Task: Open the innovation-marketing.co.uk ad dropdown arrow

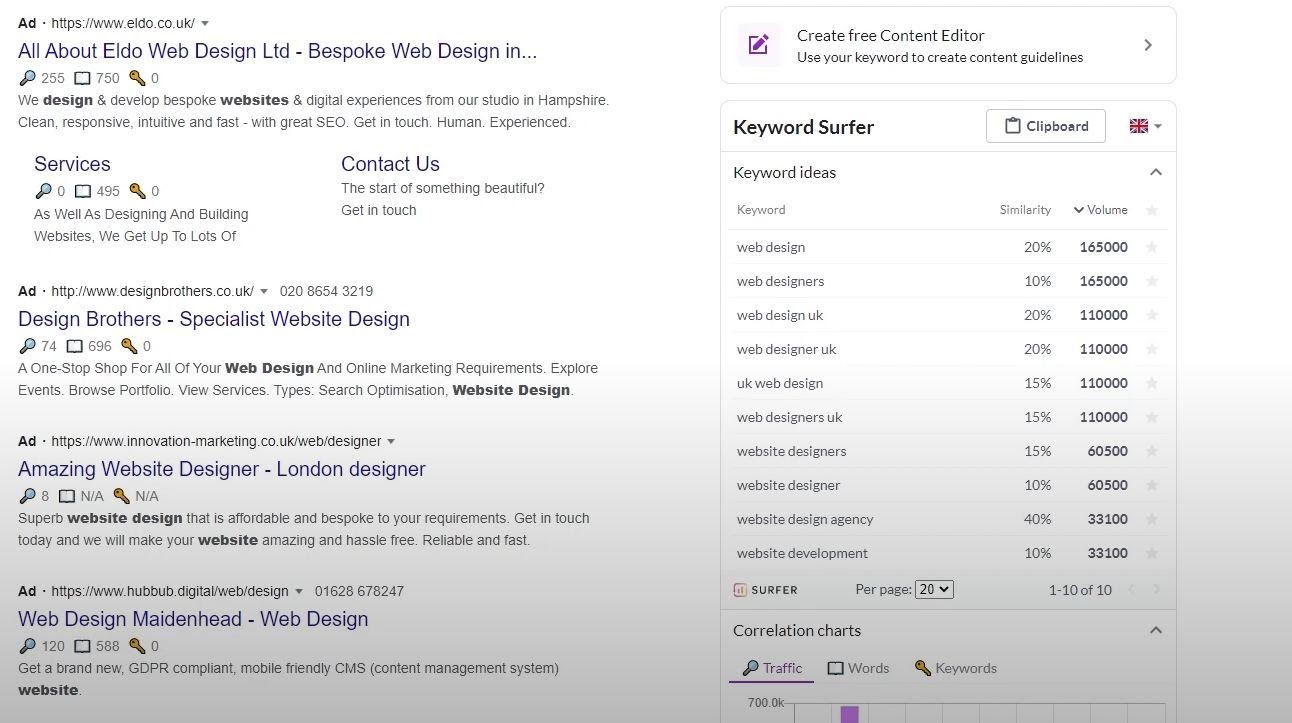Action: (391, 441)
